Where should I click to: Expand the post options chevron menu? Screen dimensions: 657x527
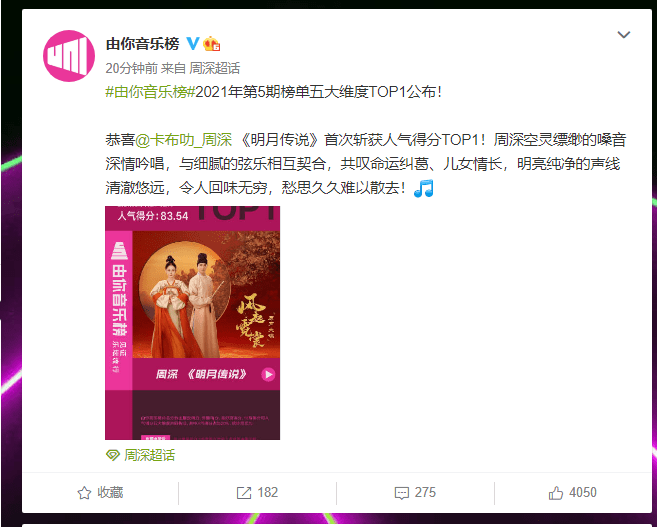pos(624,35)
